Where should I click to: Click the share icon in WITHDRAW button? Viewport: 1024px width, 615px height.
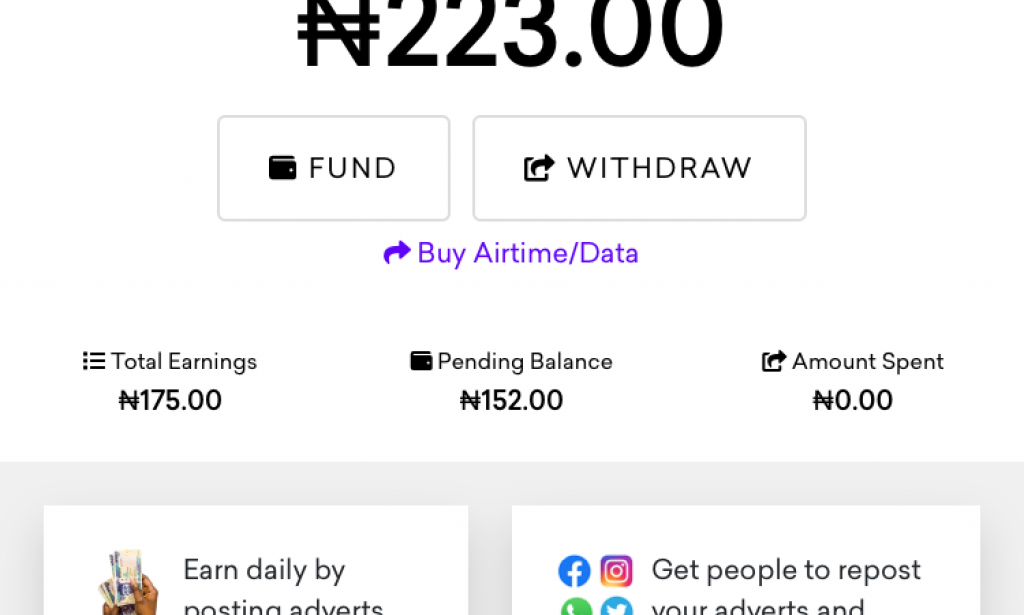click(539, 168)
